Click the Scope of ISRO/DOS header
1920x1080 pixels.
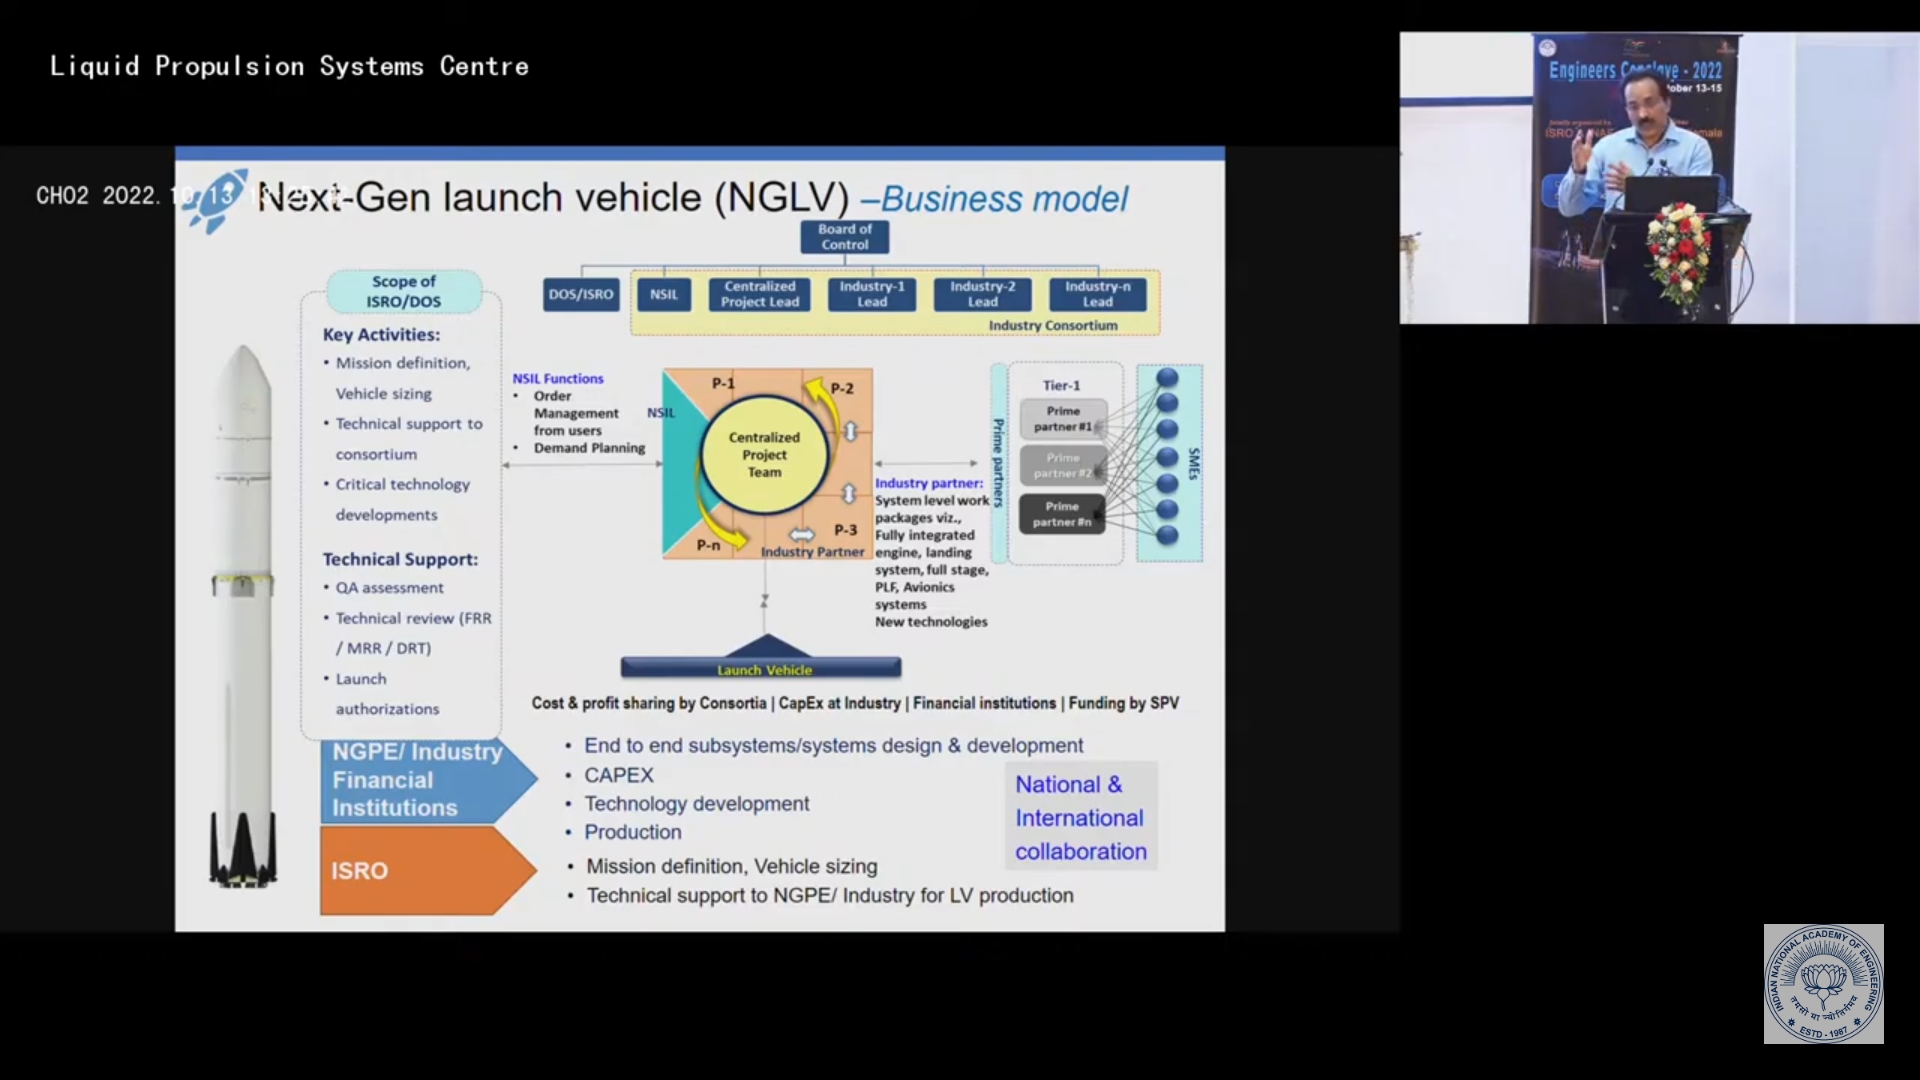(x=404, y=291)
